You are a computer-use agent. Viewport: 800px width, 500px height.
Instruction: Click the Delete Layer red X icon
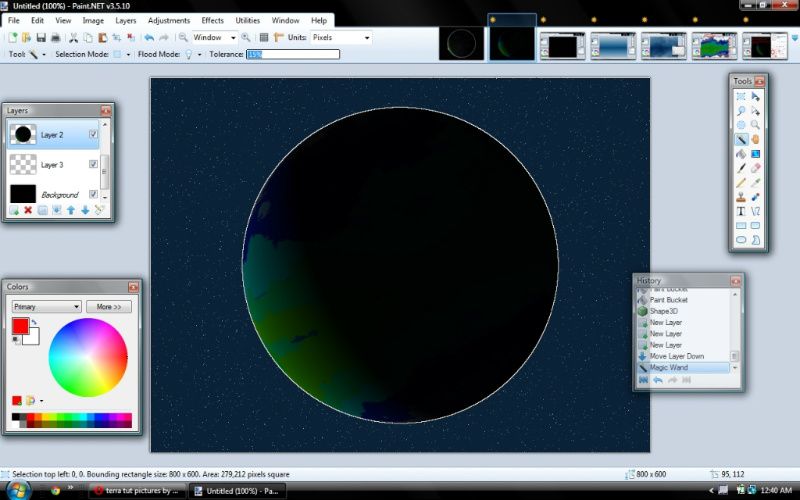point(29,210)
